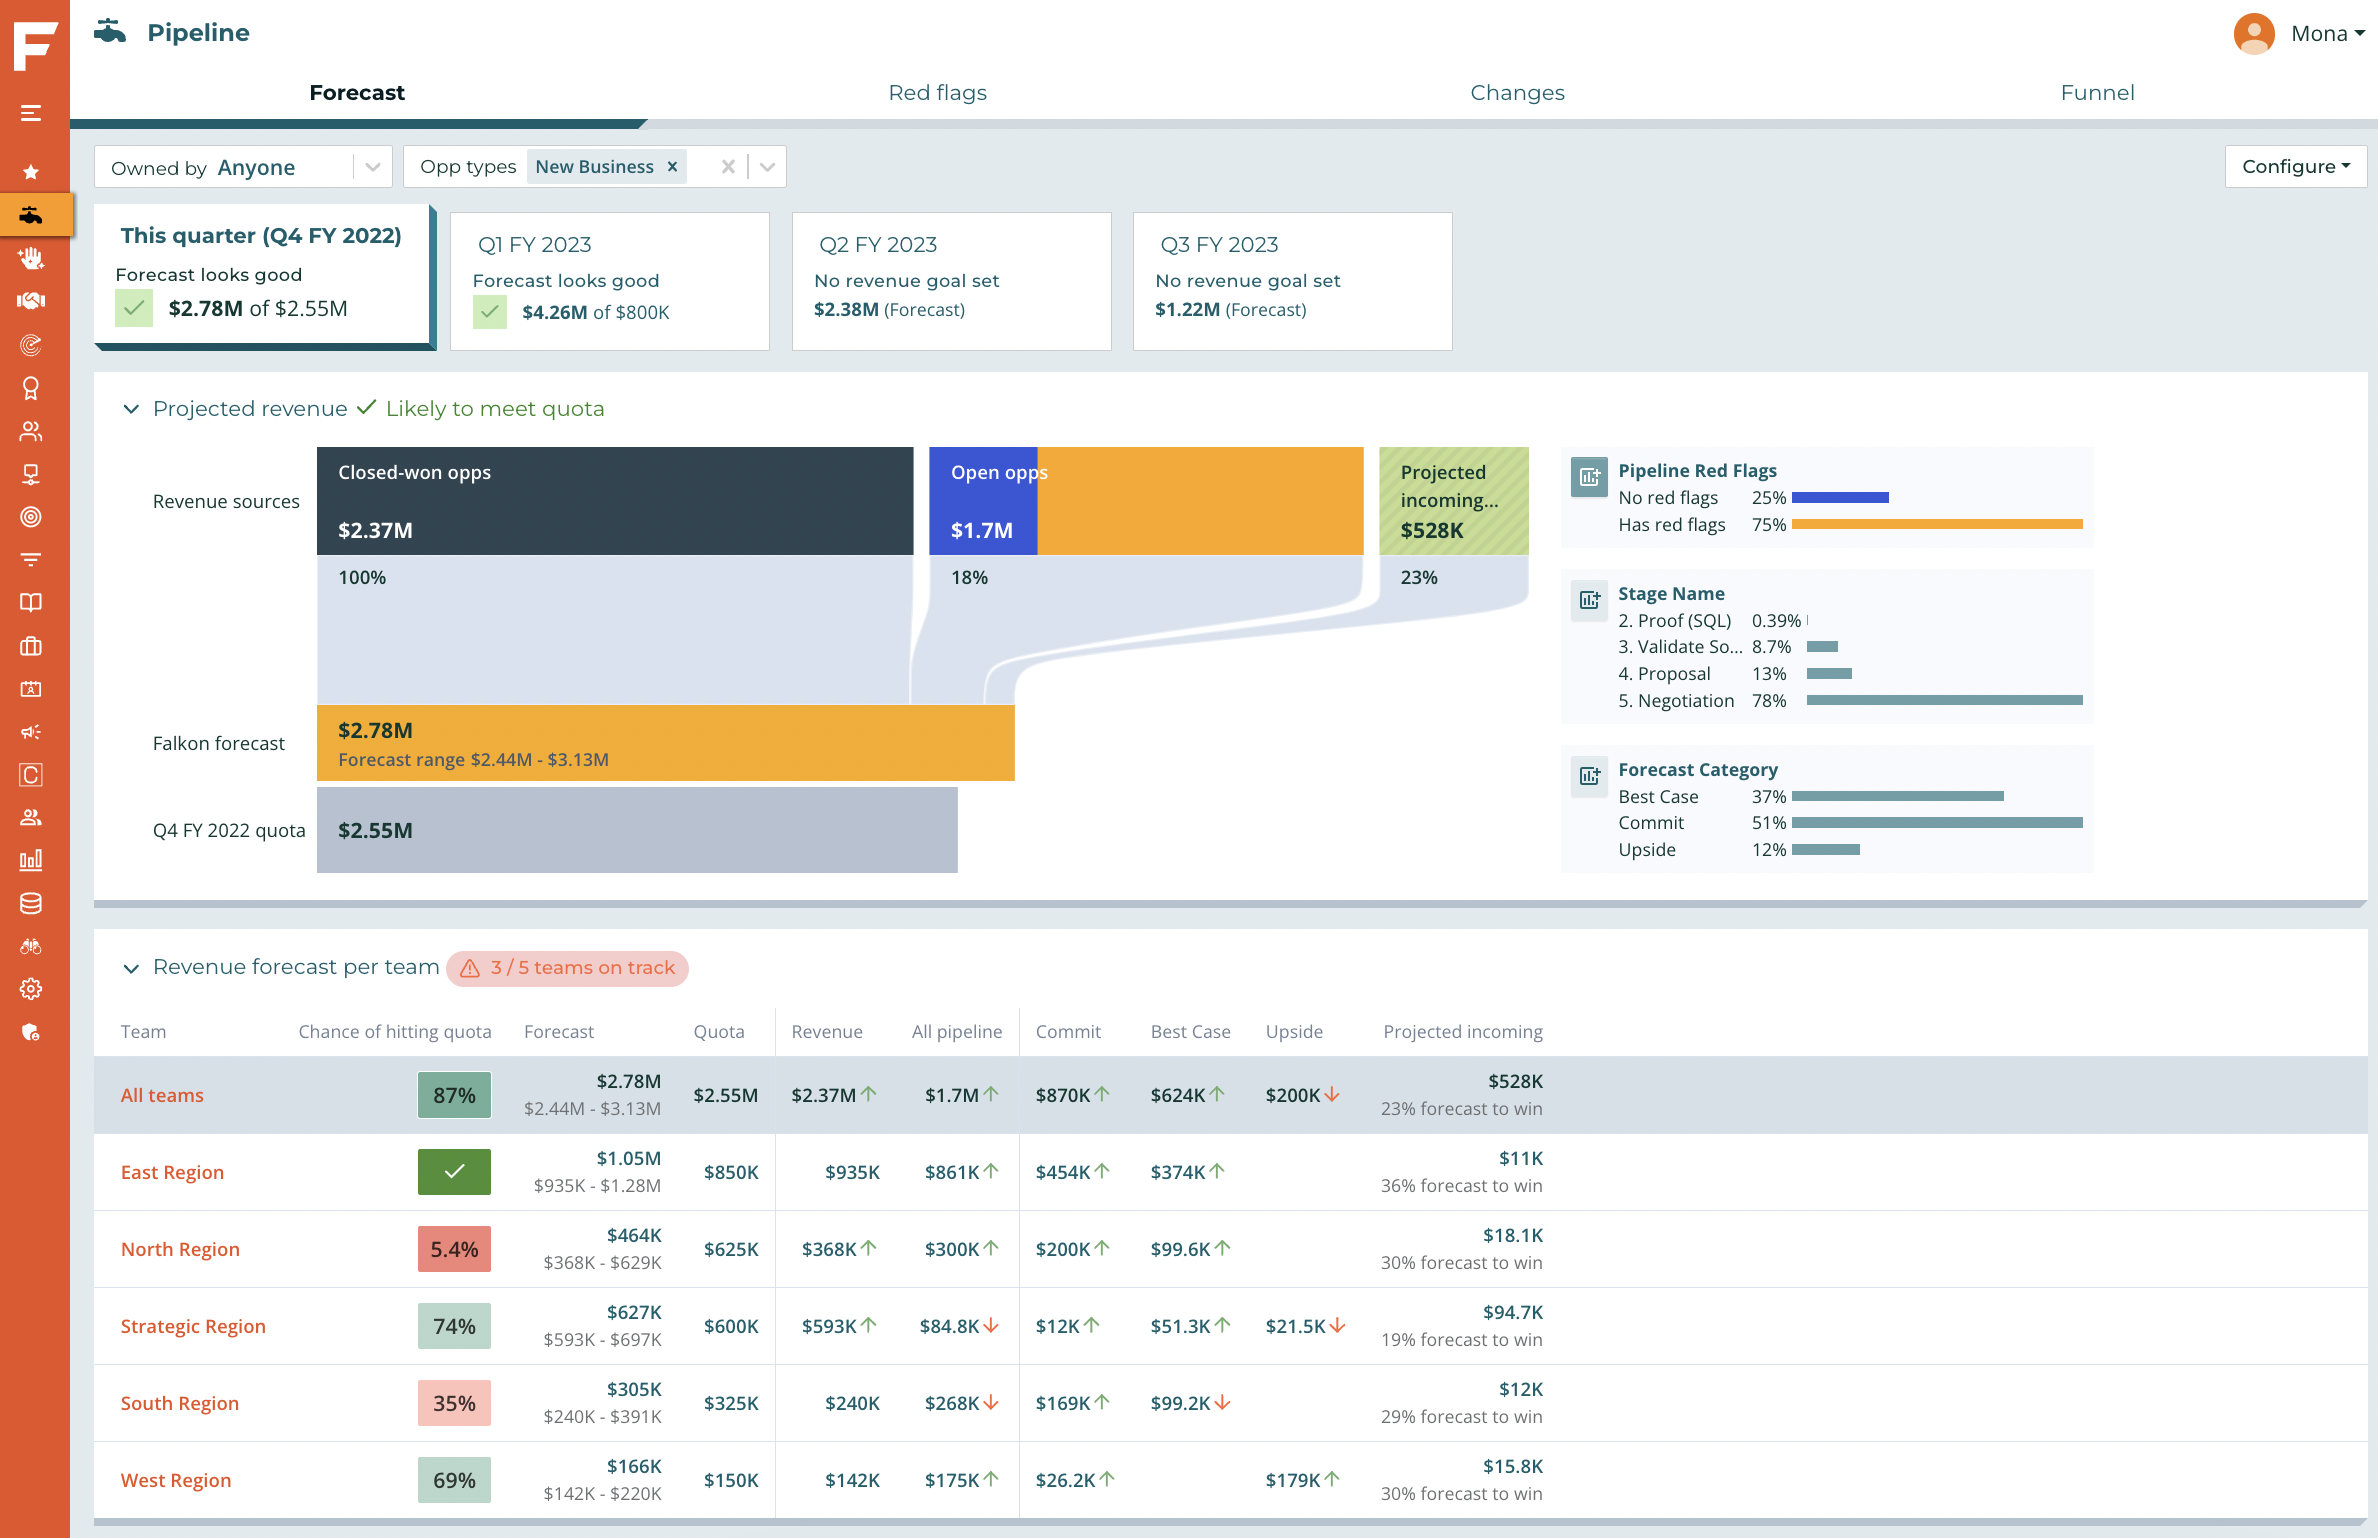Image resolution: width=2378 pixels, height=1538 pixels.
Task: Switch to the Red flags tab
Action: (x=937, y=93)
